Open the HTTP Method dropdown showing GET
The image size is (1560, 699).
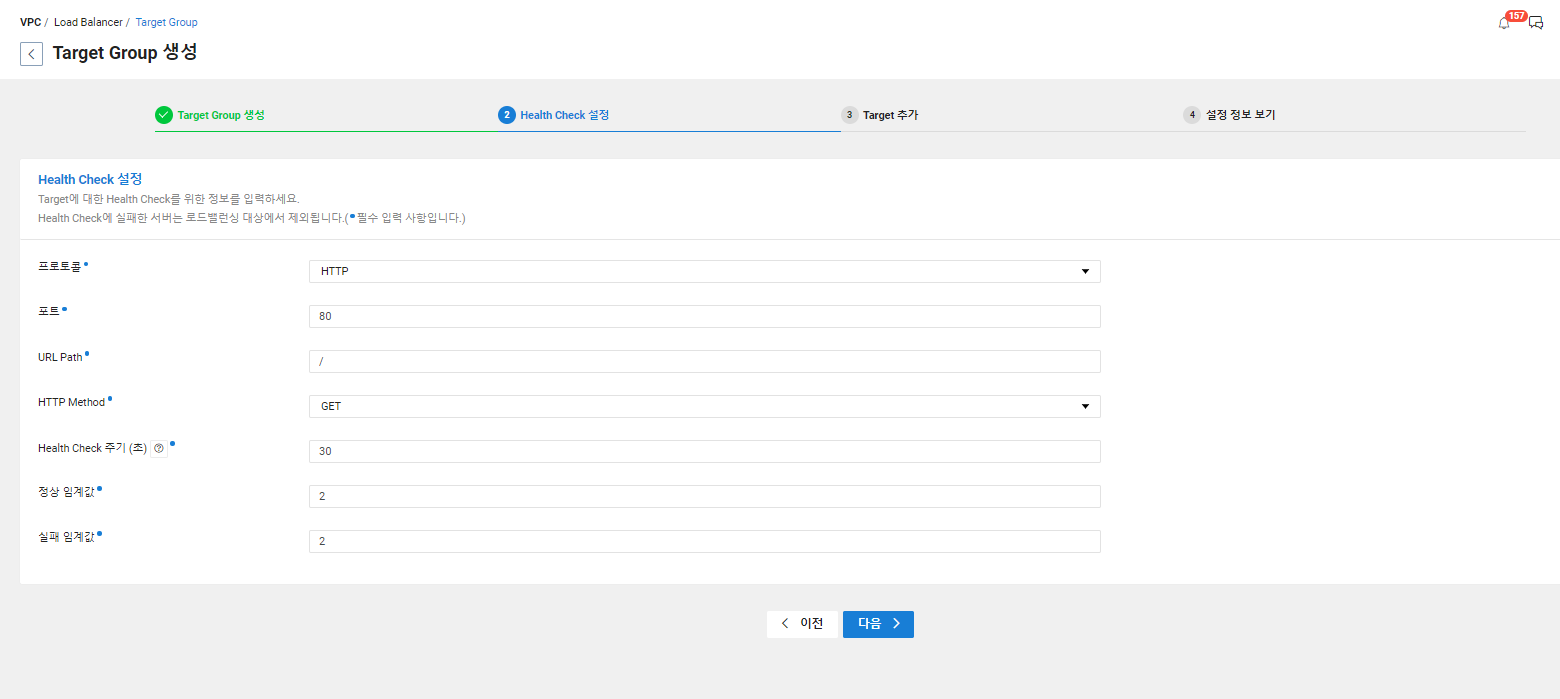pos(703,406)
